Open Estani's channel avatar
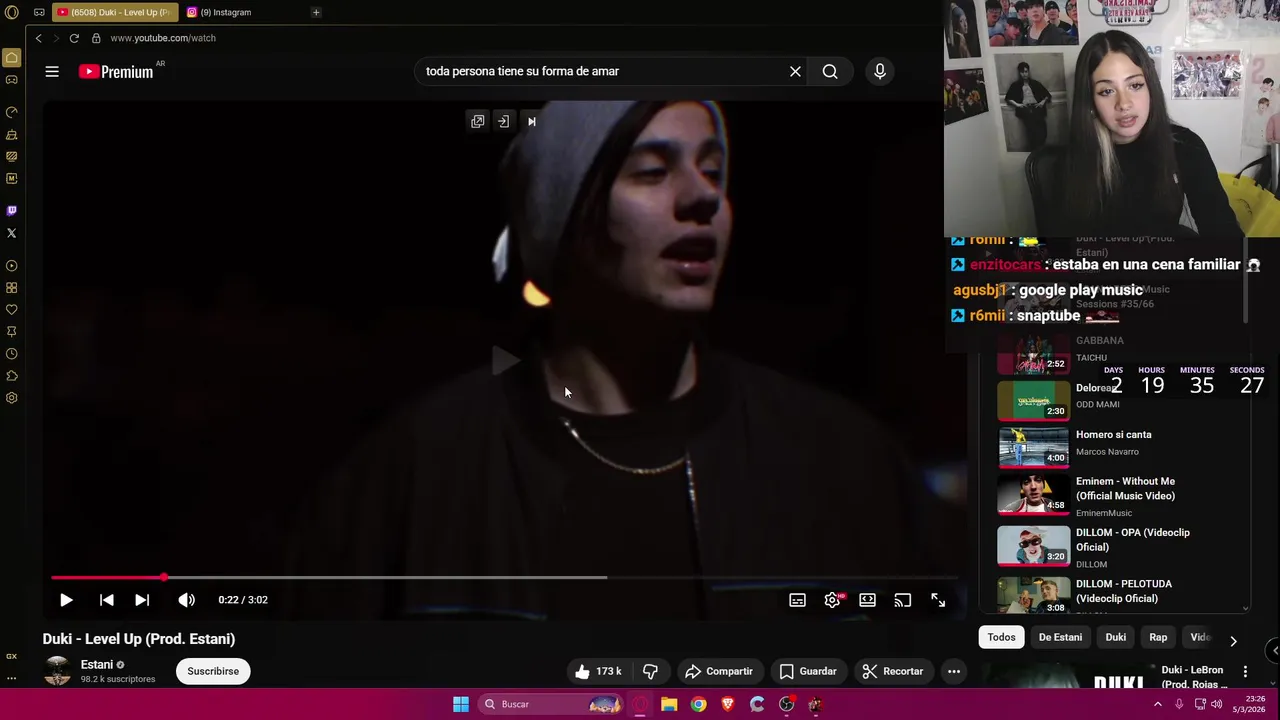 57,671
